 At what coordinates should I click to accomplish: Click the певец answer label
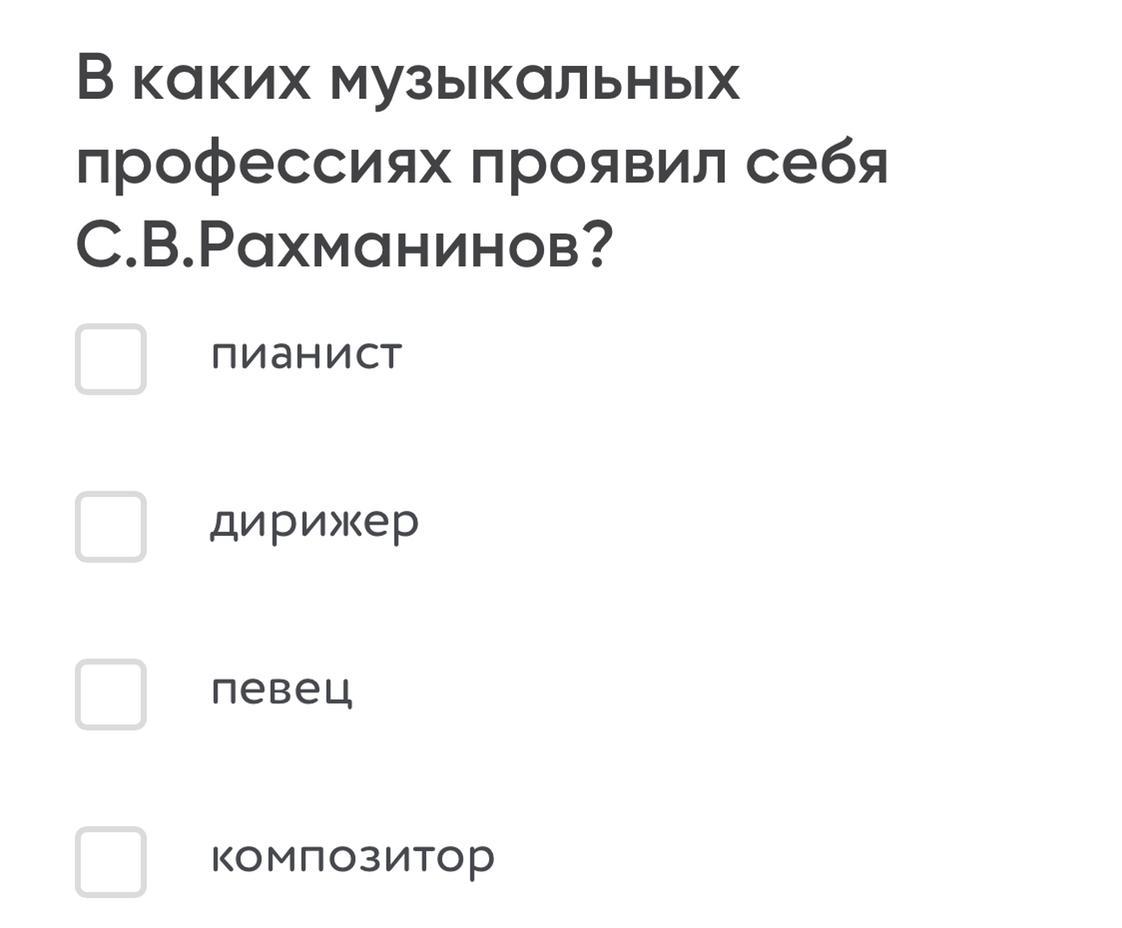(x=281, y=690)
